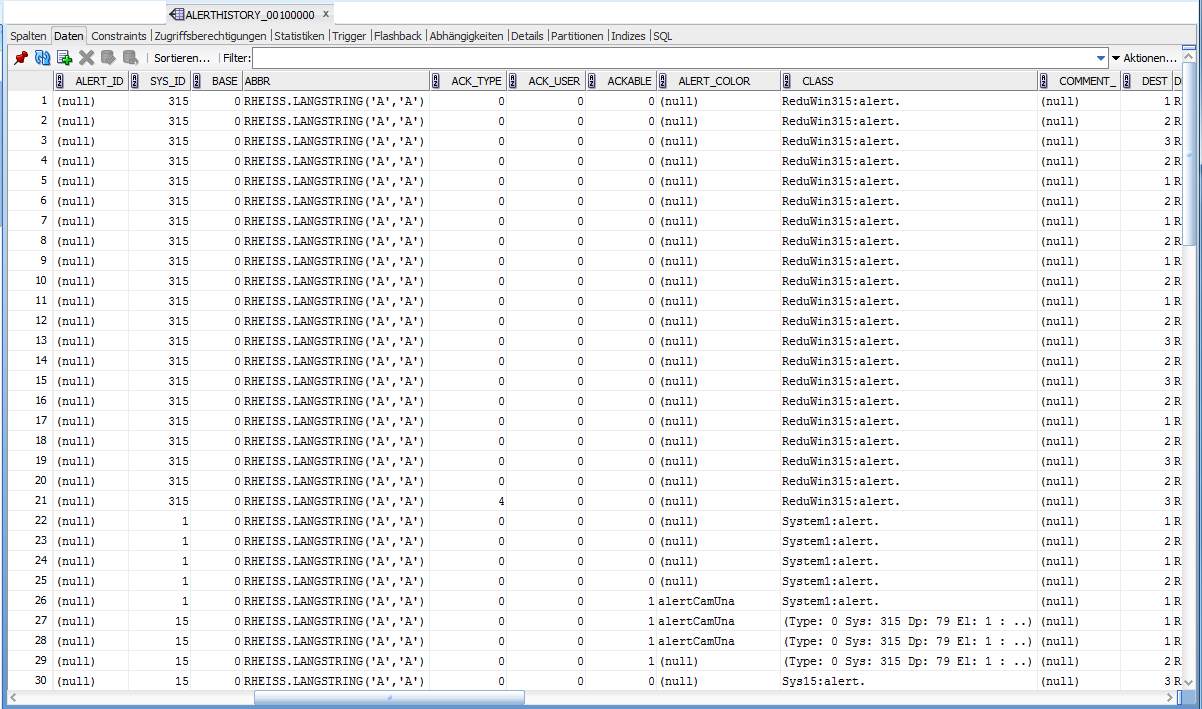Open the Trigger tab
Viewport: 1202px width, 709px height.
point(349,36)
